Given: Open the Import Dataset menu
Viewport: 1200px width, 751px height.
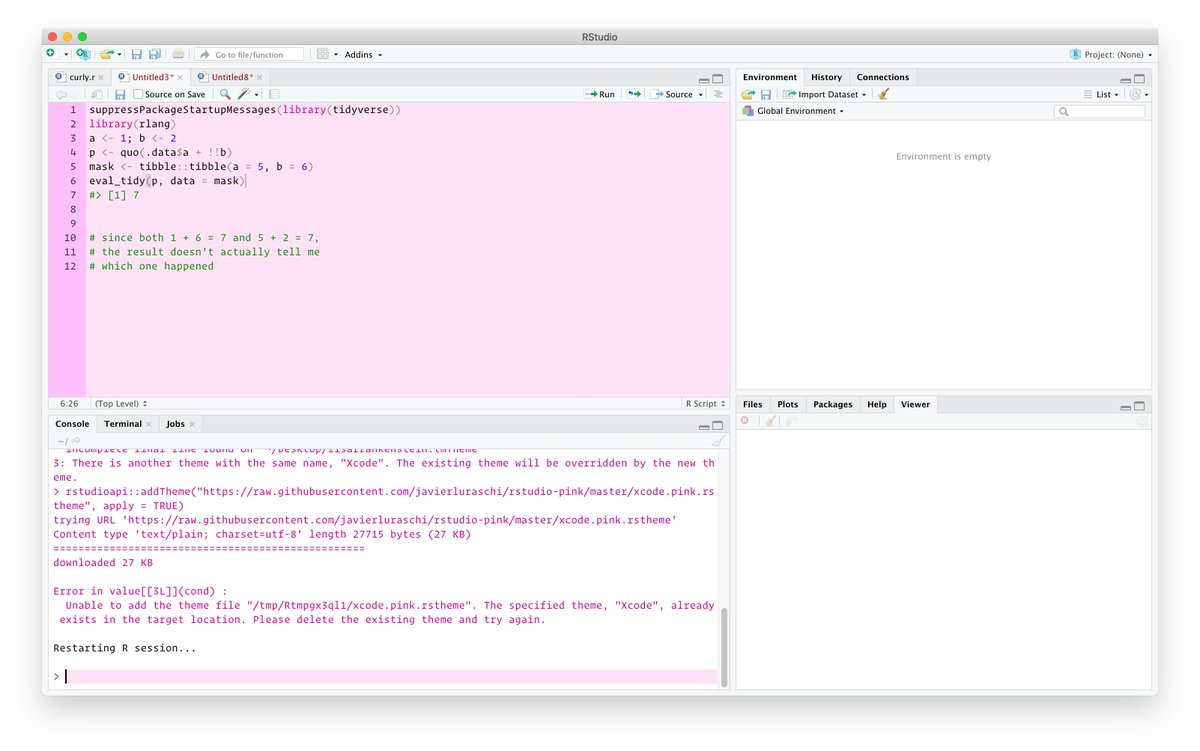Looking at the screenshot, I should 826,94.
